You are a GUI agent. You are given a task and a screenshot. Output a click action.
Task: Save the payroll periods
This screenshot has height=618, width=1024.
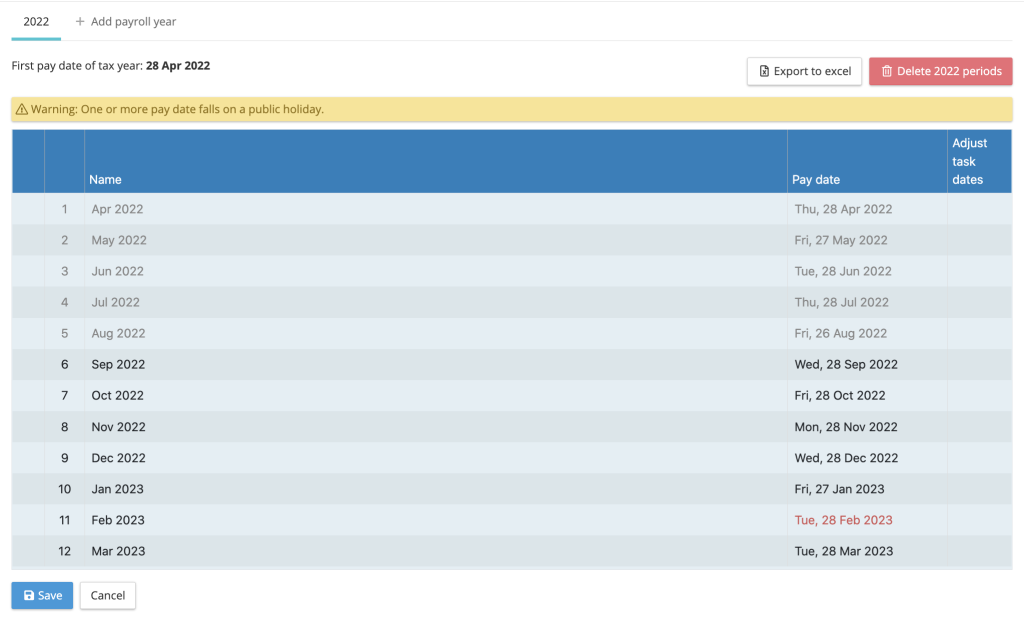pyautogui.click(x=42, y=595)
